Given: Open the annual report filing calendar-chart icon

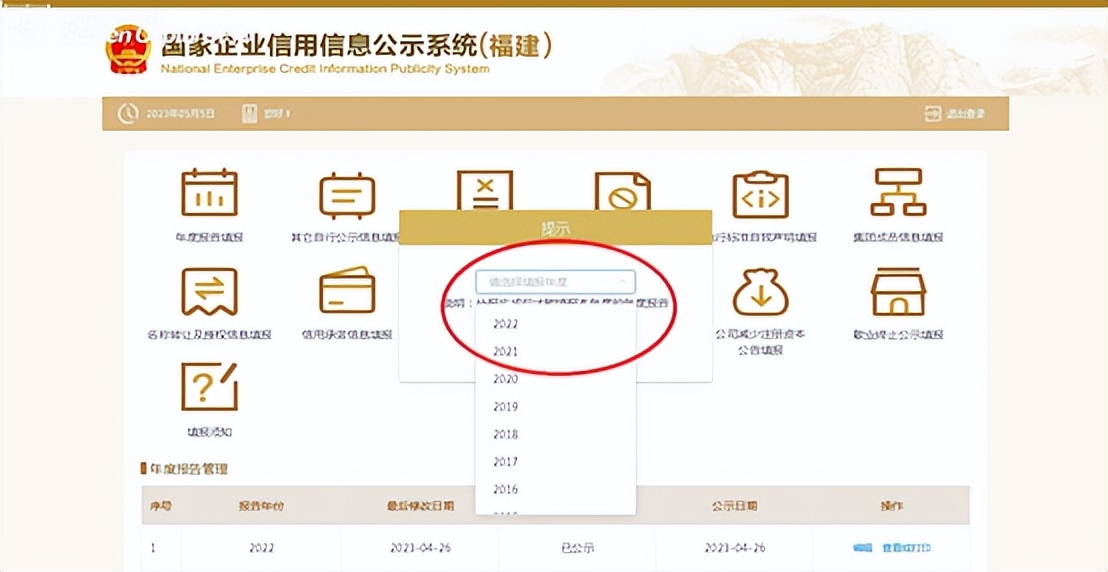Looking at the screenshot, I should coord(209,192).
